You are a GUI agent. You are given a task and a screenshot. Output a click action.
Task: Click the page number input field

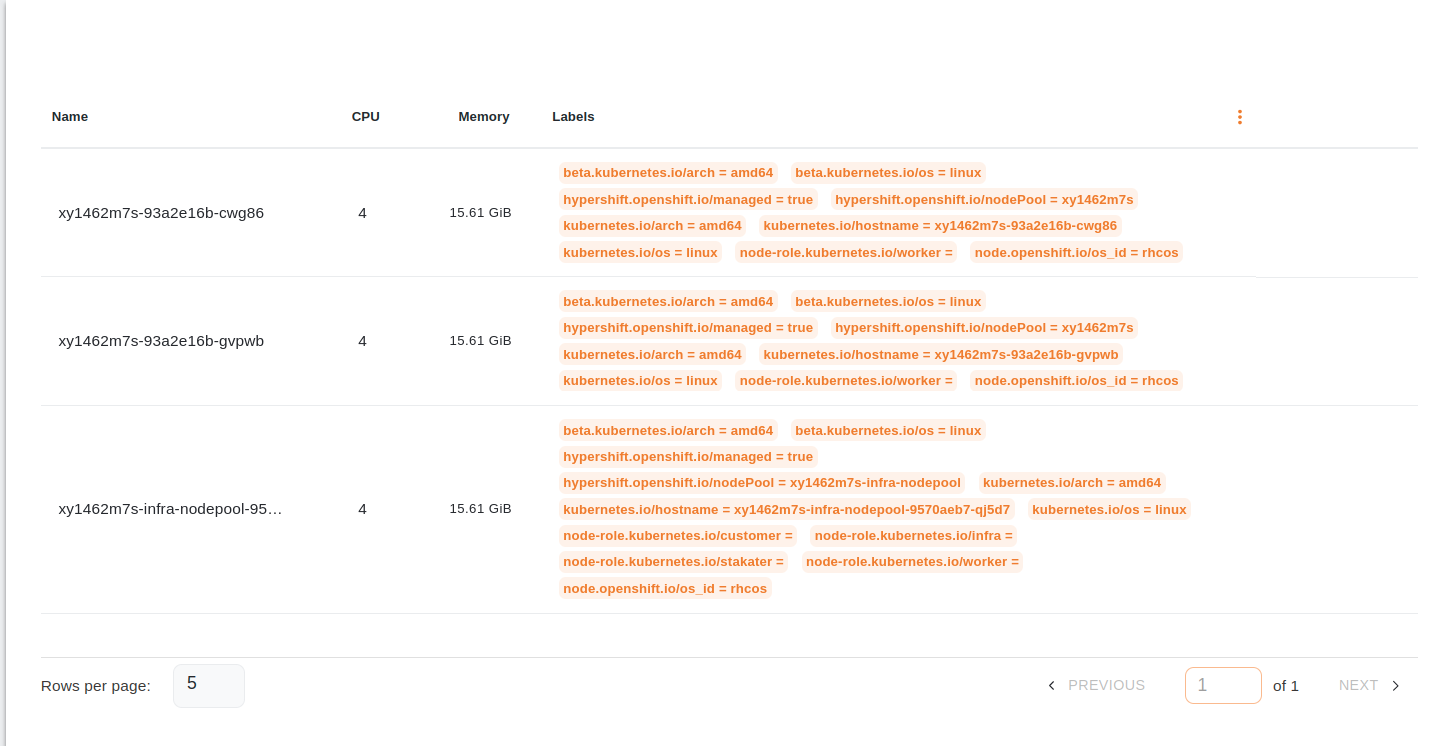pyautogui.click(x=1222, y=686)
